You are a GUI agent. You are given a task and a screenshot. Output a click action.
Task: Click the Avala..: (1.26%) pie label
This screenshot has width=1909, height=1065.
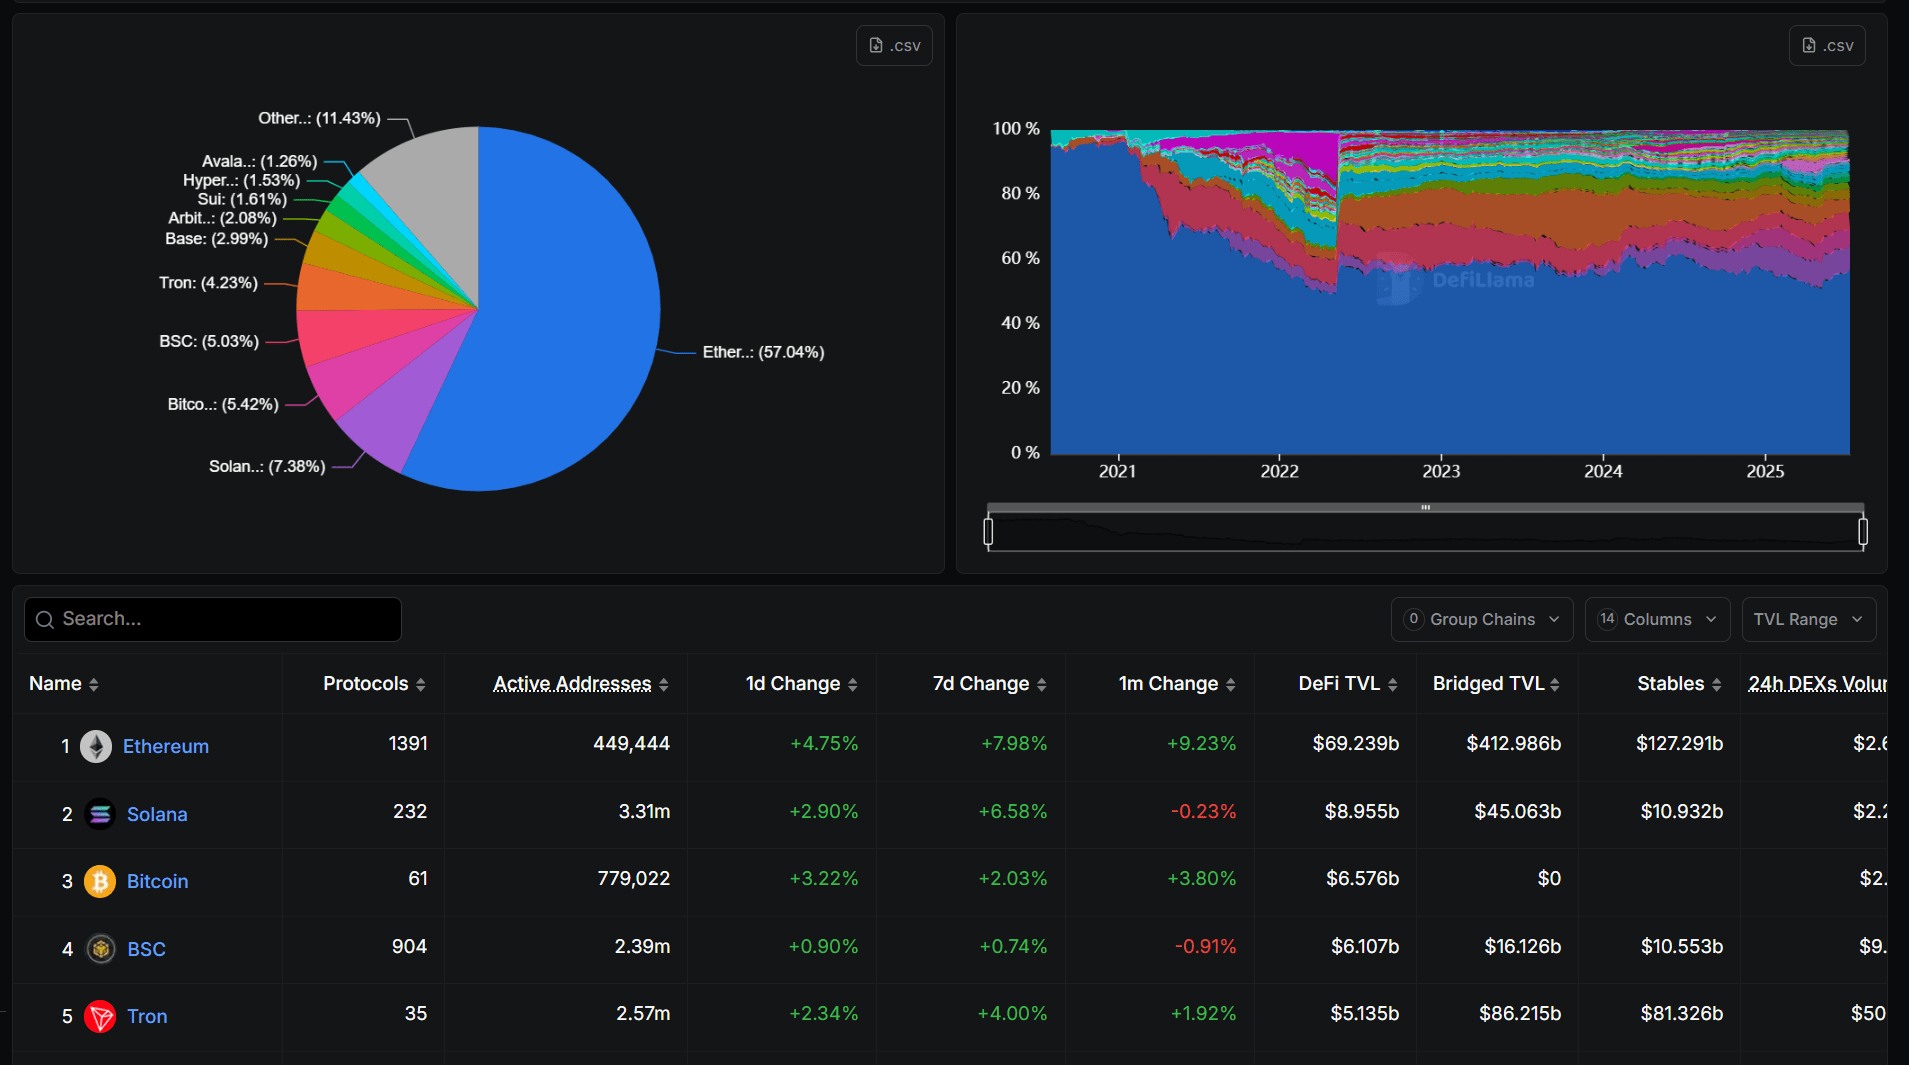pos(259,161)
